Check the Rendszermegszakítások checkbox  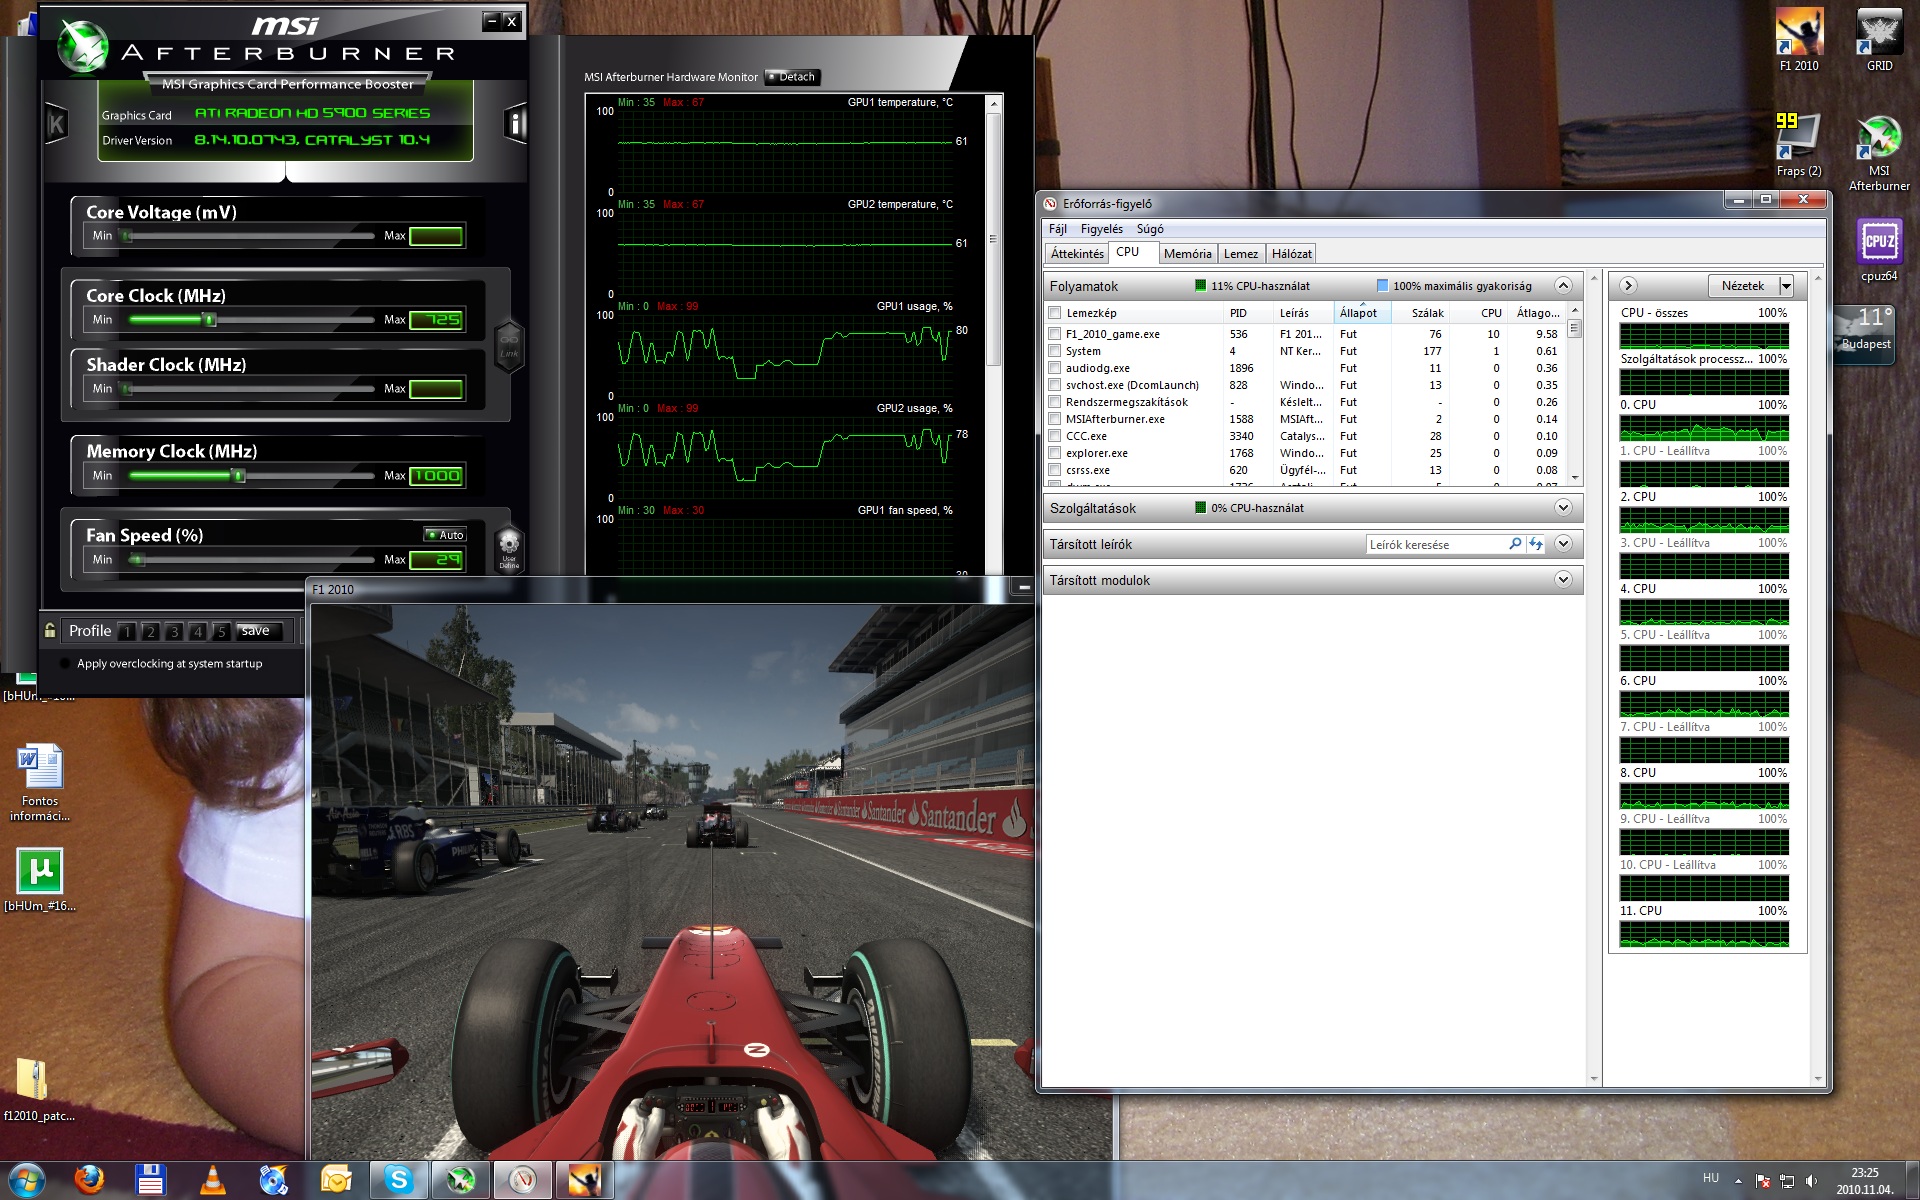[x=1054, y=402]
